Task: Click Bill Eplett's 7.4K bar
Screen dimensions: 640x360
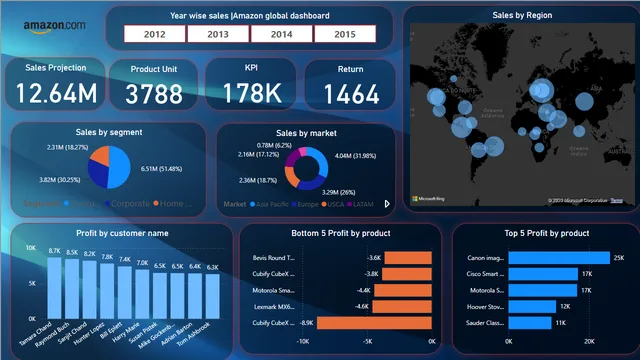Action: [x=124, y=293]
